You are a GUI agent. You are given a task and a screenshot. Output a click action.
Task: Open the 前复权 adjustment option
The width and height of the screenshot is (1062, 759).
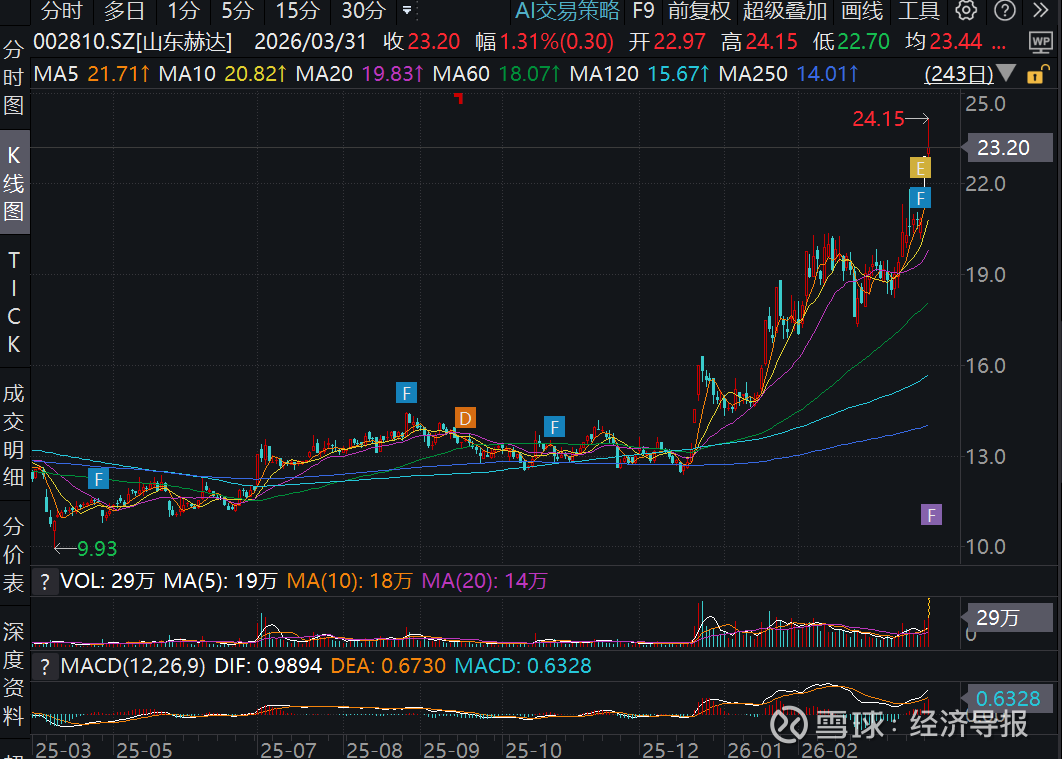699,10
